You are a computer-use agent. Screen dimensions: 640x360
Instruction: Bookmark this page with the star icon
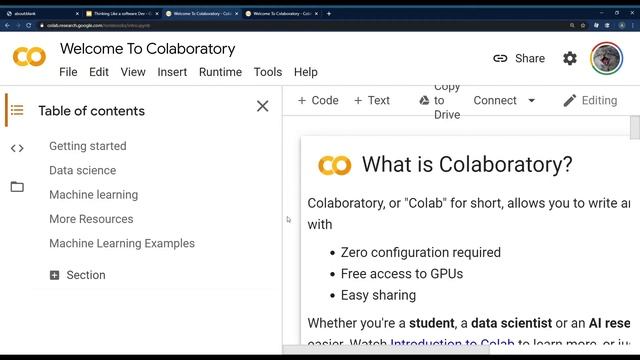coord(583,25)
